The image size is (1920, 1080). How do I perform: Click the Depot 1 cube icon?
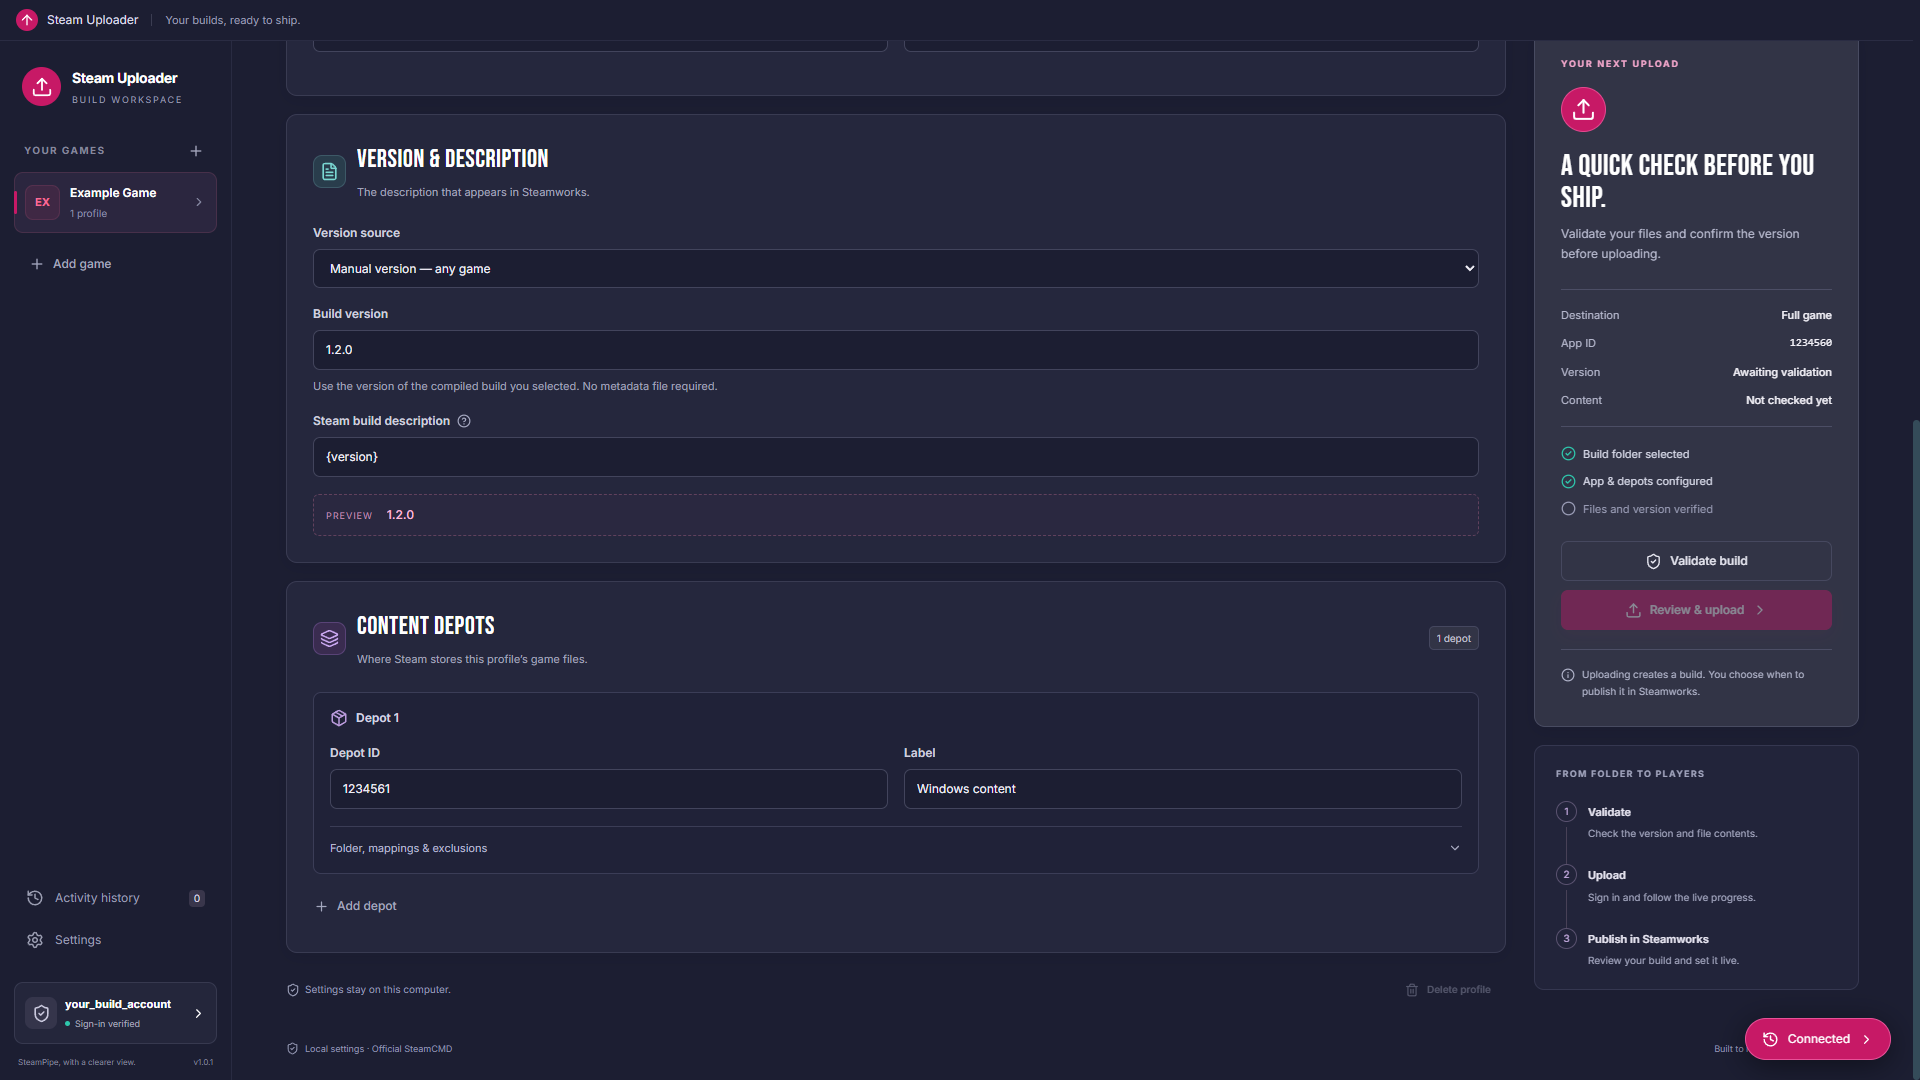click(x=339, y=718)
